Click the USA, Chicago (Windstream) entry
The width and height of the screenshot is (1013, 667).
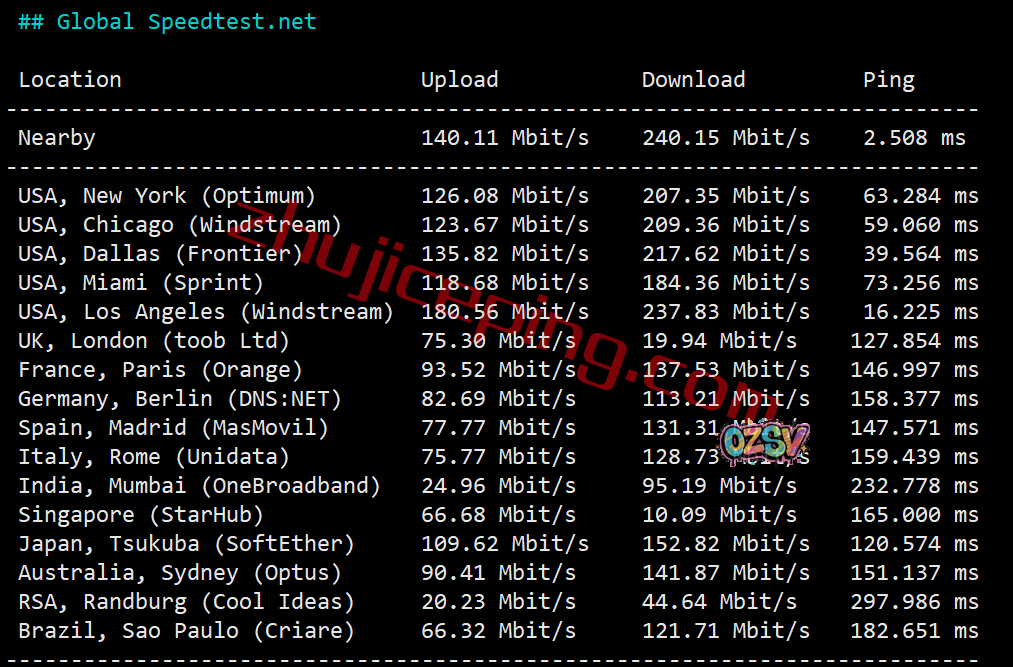[180, 225]
